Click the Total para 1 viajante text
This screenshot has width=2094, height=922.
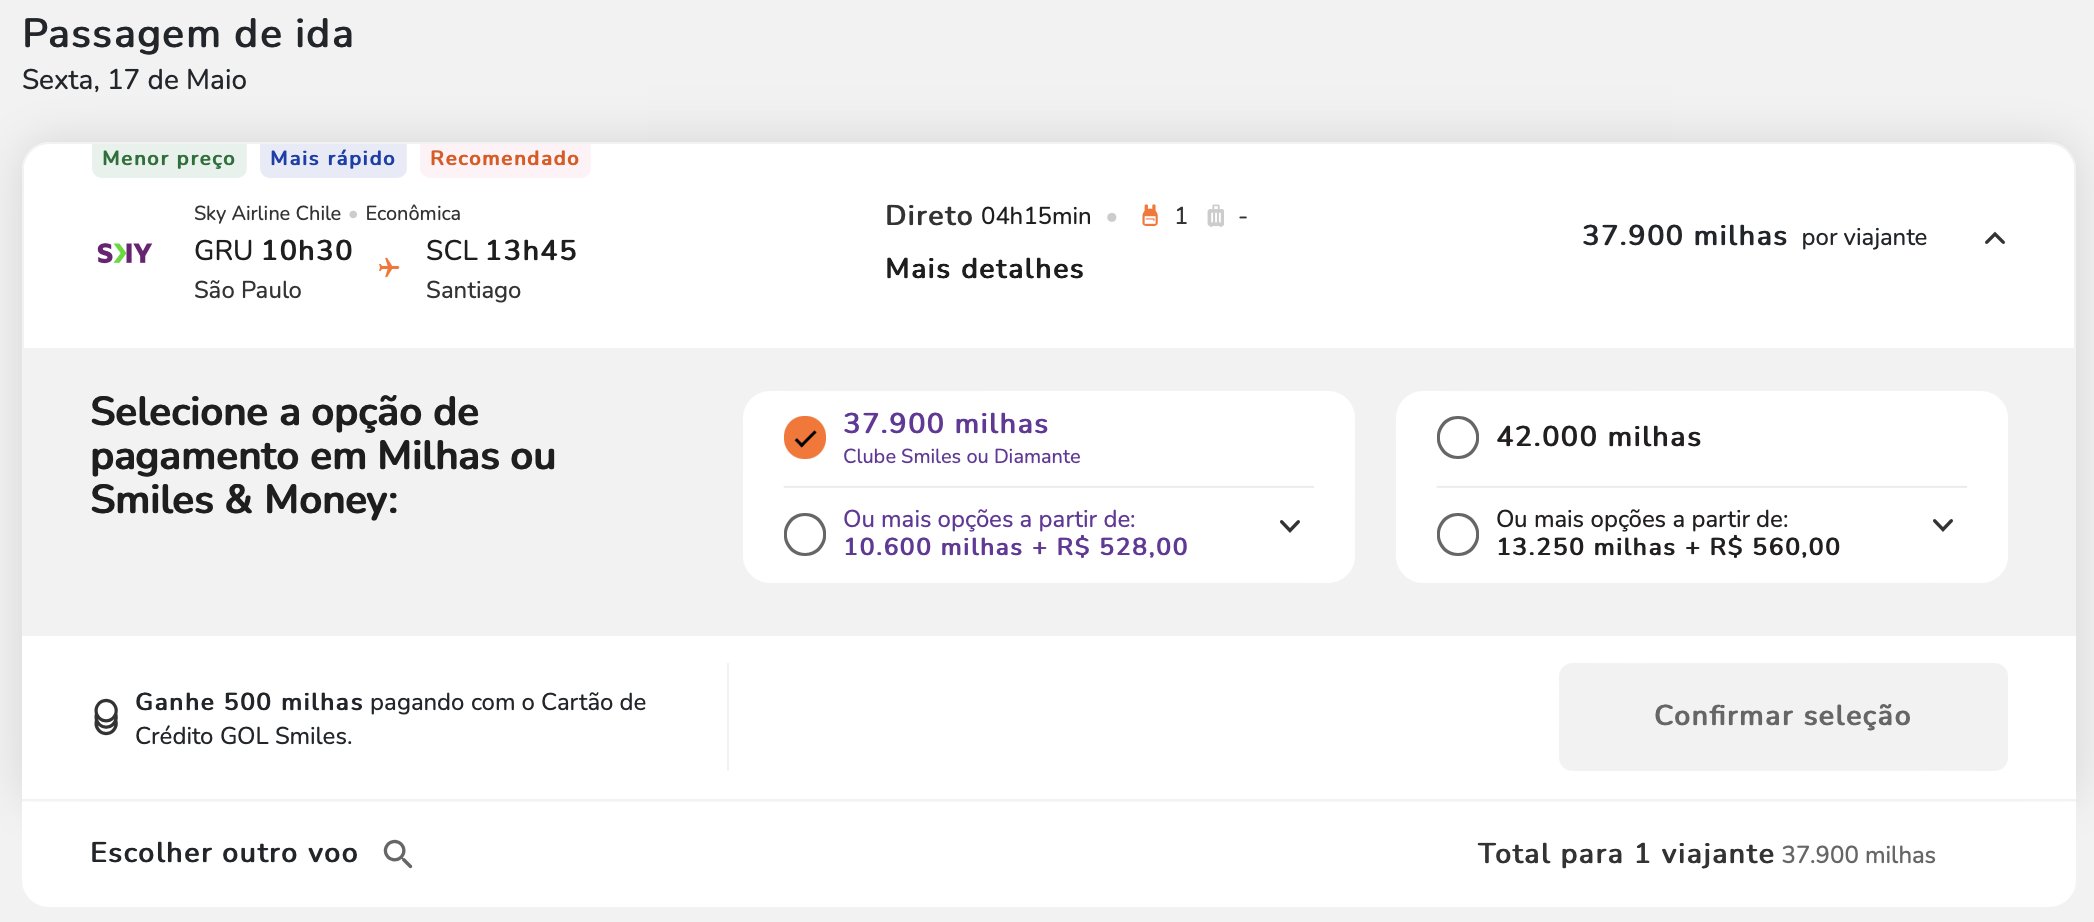click(x=1626, y=854)
